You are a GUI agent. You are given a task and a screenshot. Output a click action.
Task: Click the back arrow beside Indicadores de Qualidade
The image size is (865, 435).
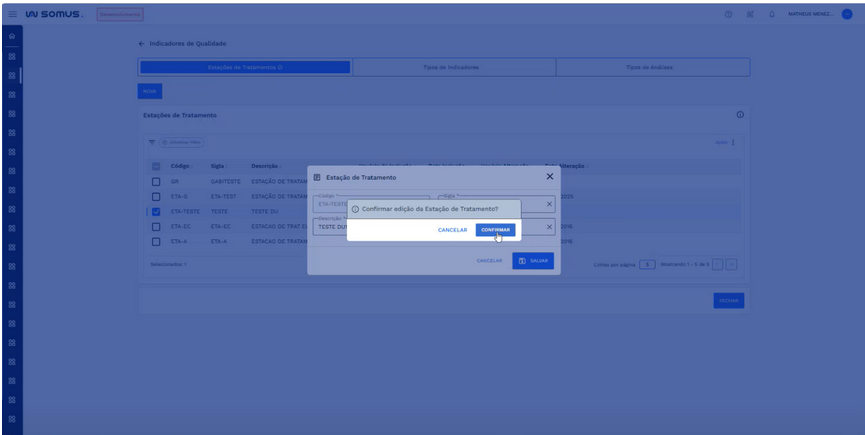click(x=141, y=44)
